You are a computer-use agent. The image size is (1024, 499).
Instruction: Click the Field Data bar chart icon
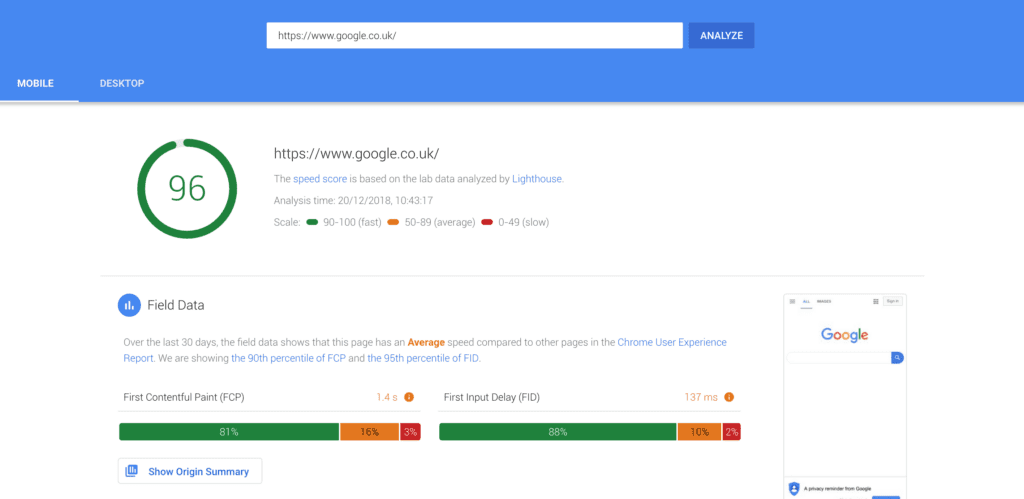coord(129,305)
